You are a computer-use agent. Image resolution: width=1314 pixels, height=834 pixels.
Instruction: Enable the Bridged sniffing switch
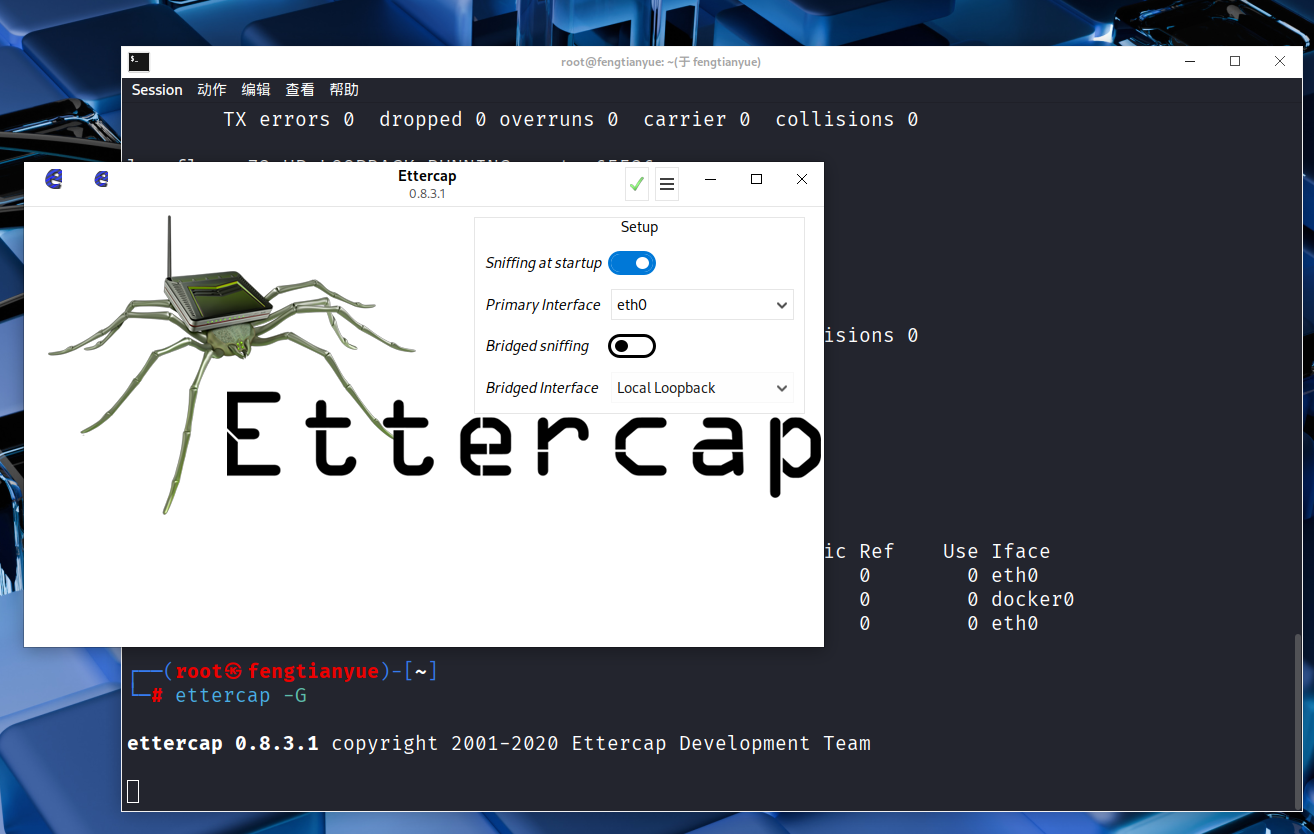pyautogui.click(x=632, y=346)
